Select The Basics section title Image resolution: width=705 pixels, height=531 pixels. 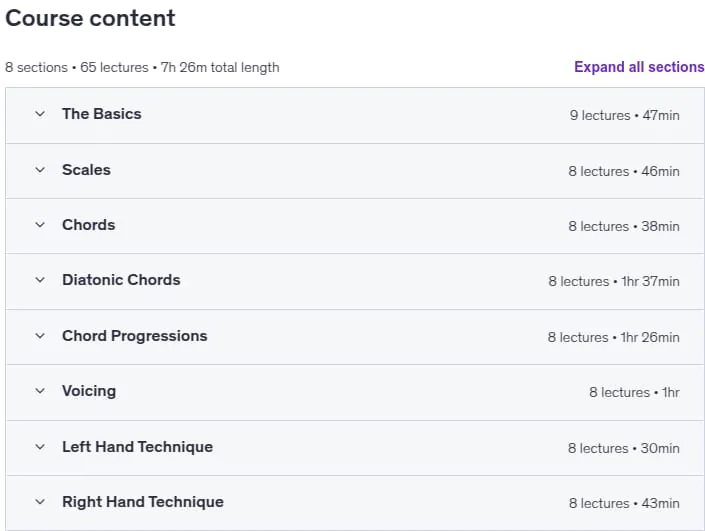click(102, 114)
